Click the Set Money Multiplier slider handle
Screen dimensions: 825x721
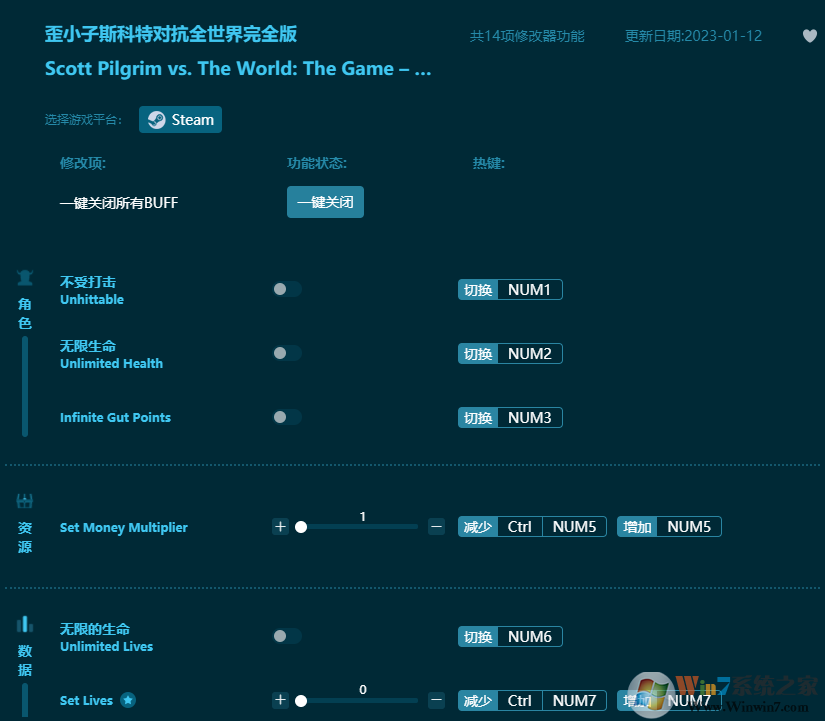[301, 527]
